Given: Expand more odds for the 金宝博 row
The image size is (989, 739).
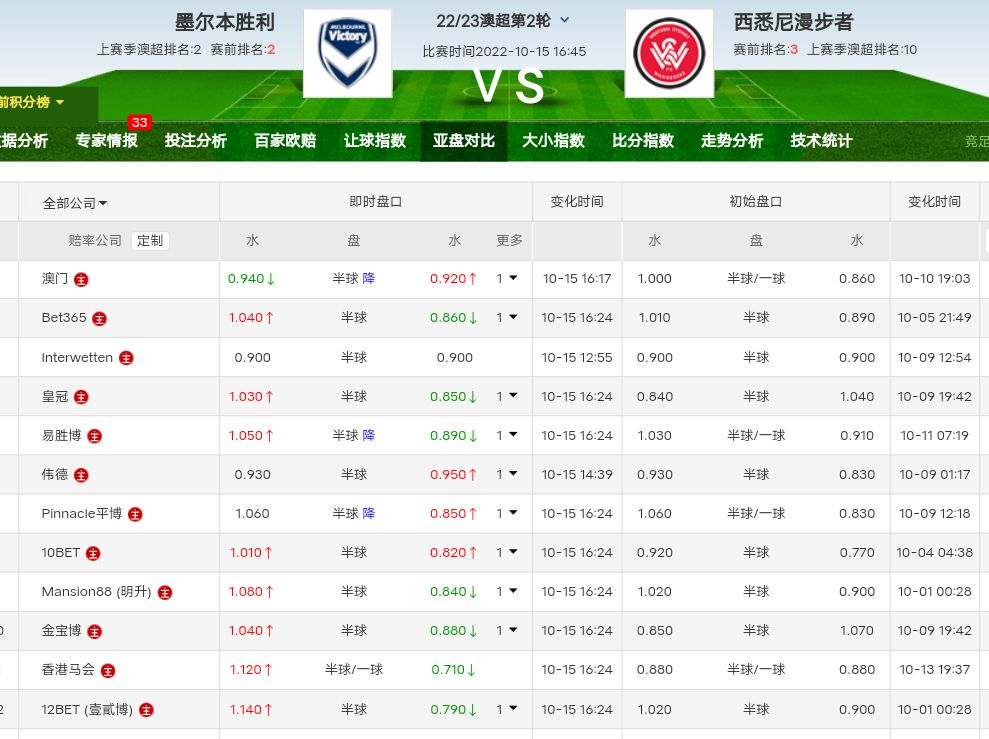Looking at the screenshot, I should 507,631.
